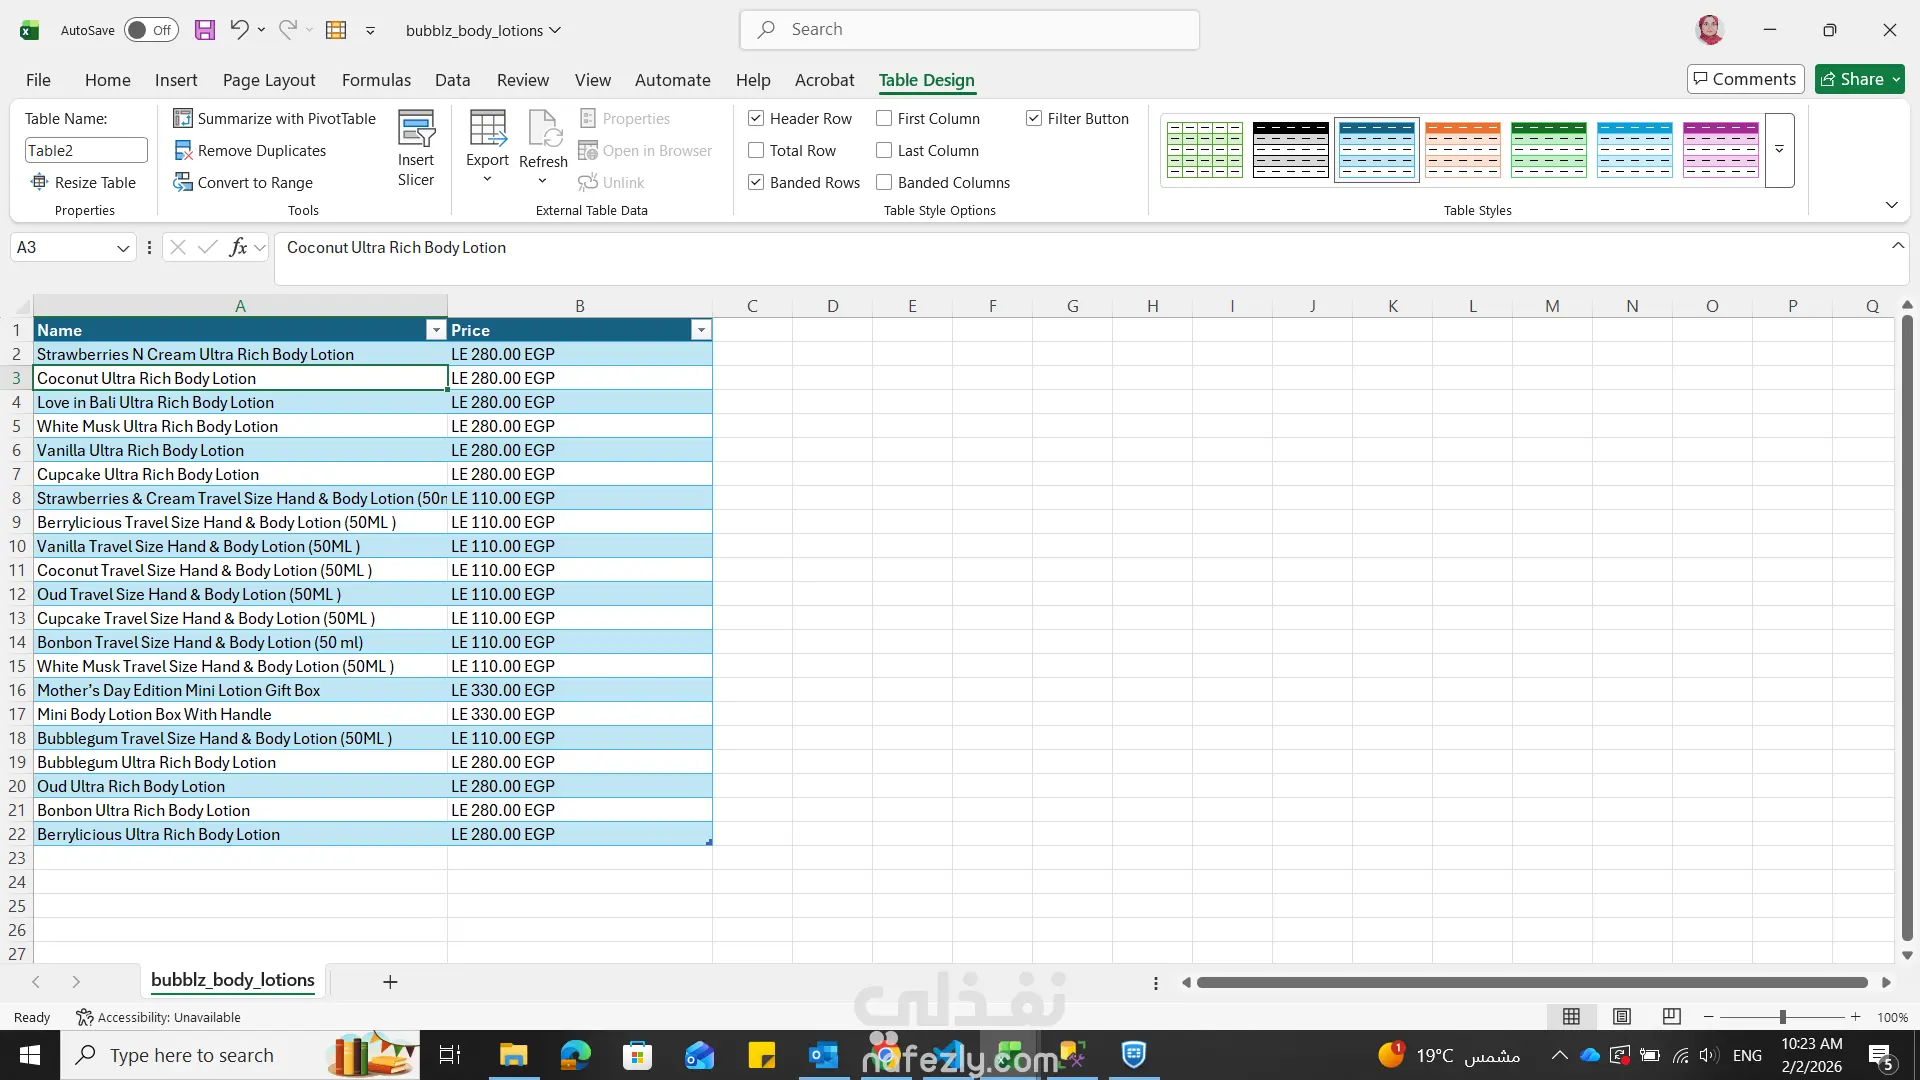Open the Name column filter dropdown
Viewport: 1920px width, 1080px height.
coord(435,331)
